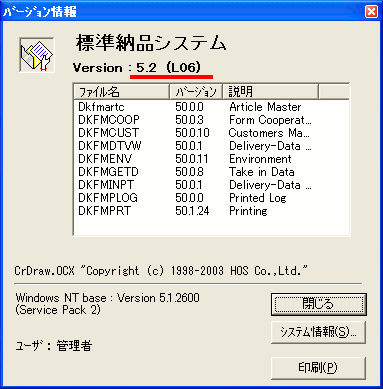
Task: Click the バージョン column header
Action: coord(196,91)
